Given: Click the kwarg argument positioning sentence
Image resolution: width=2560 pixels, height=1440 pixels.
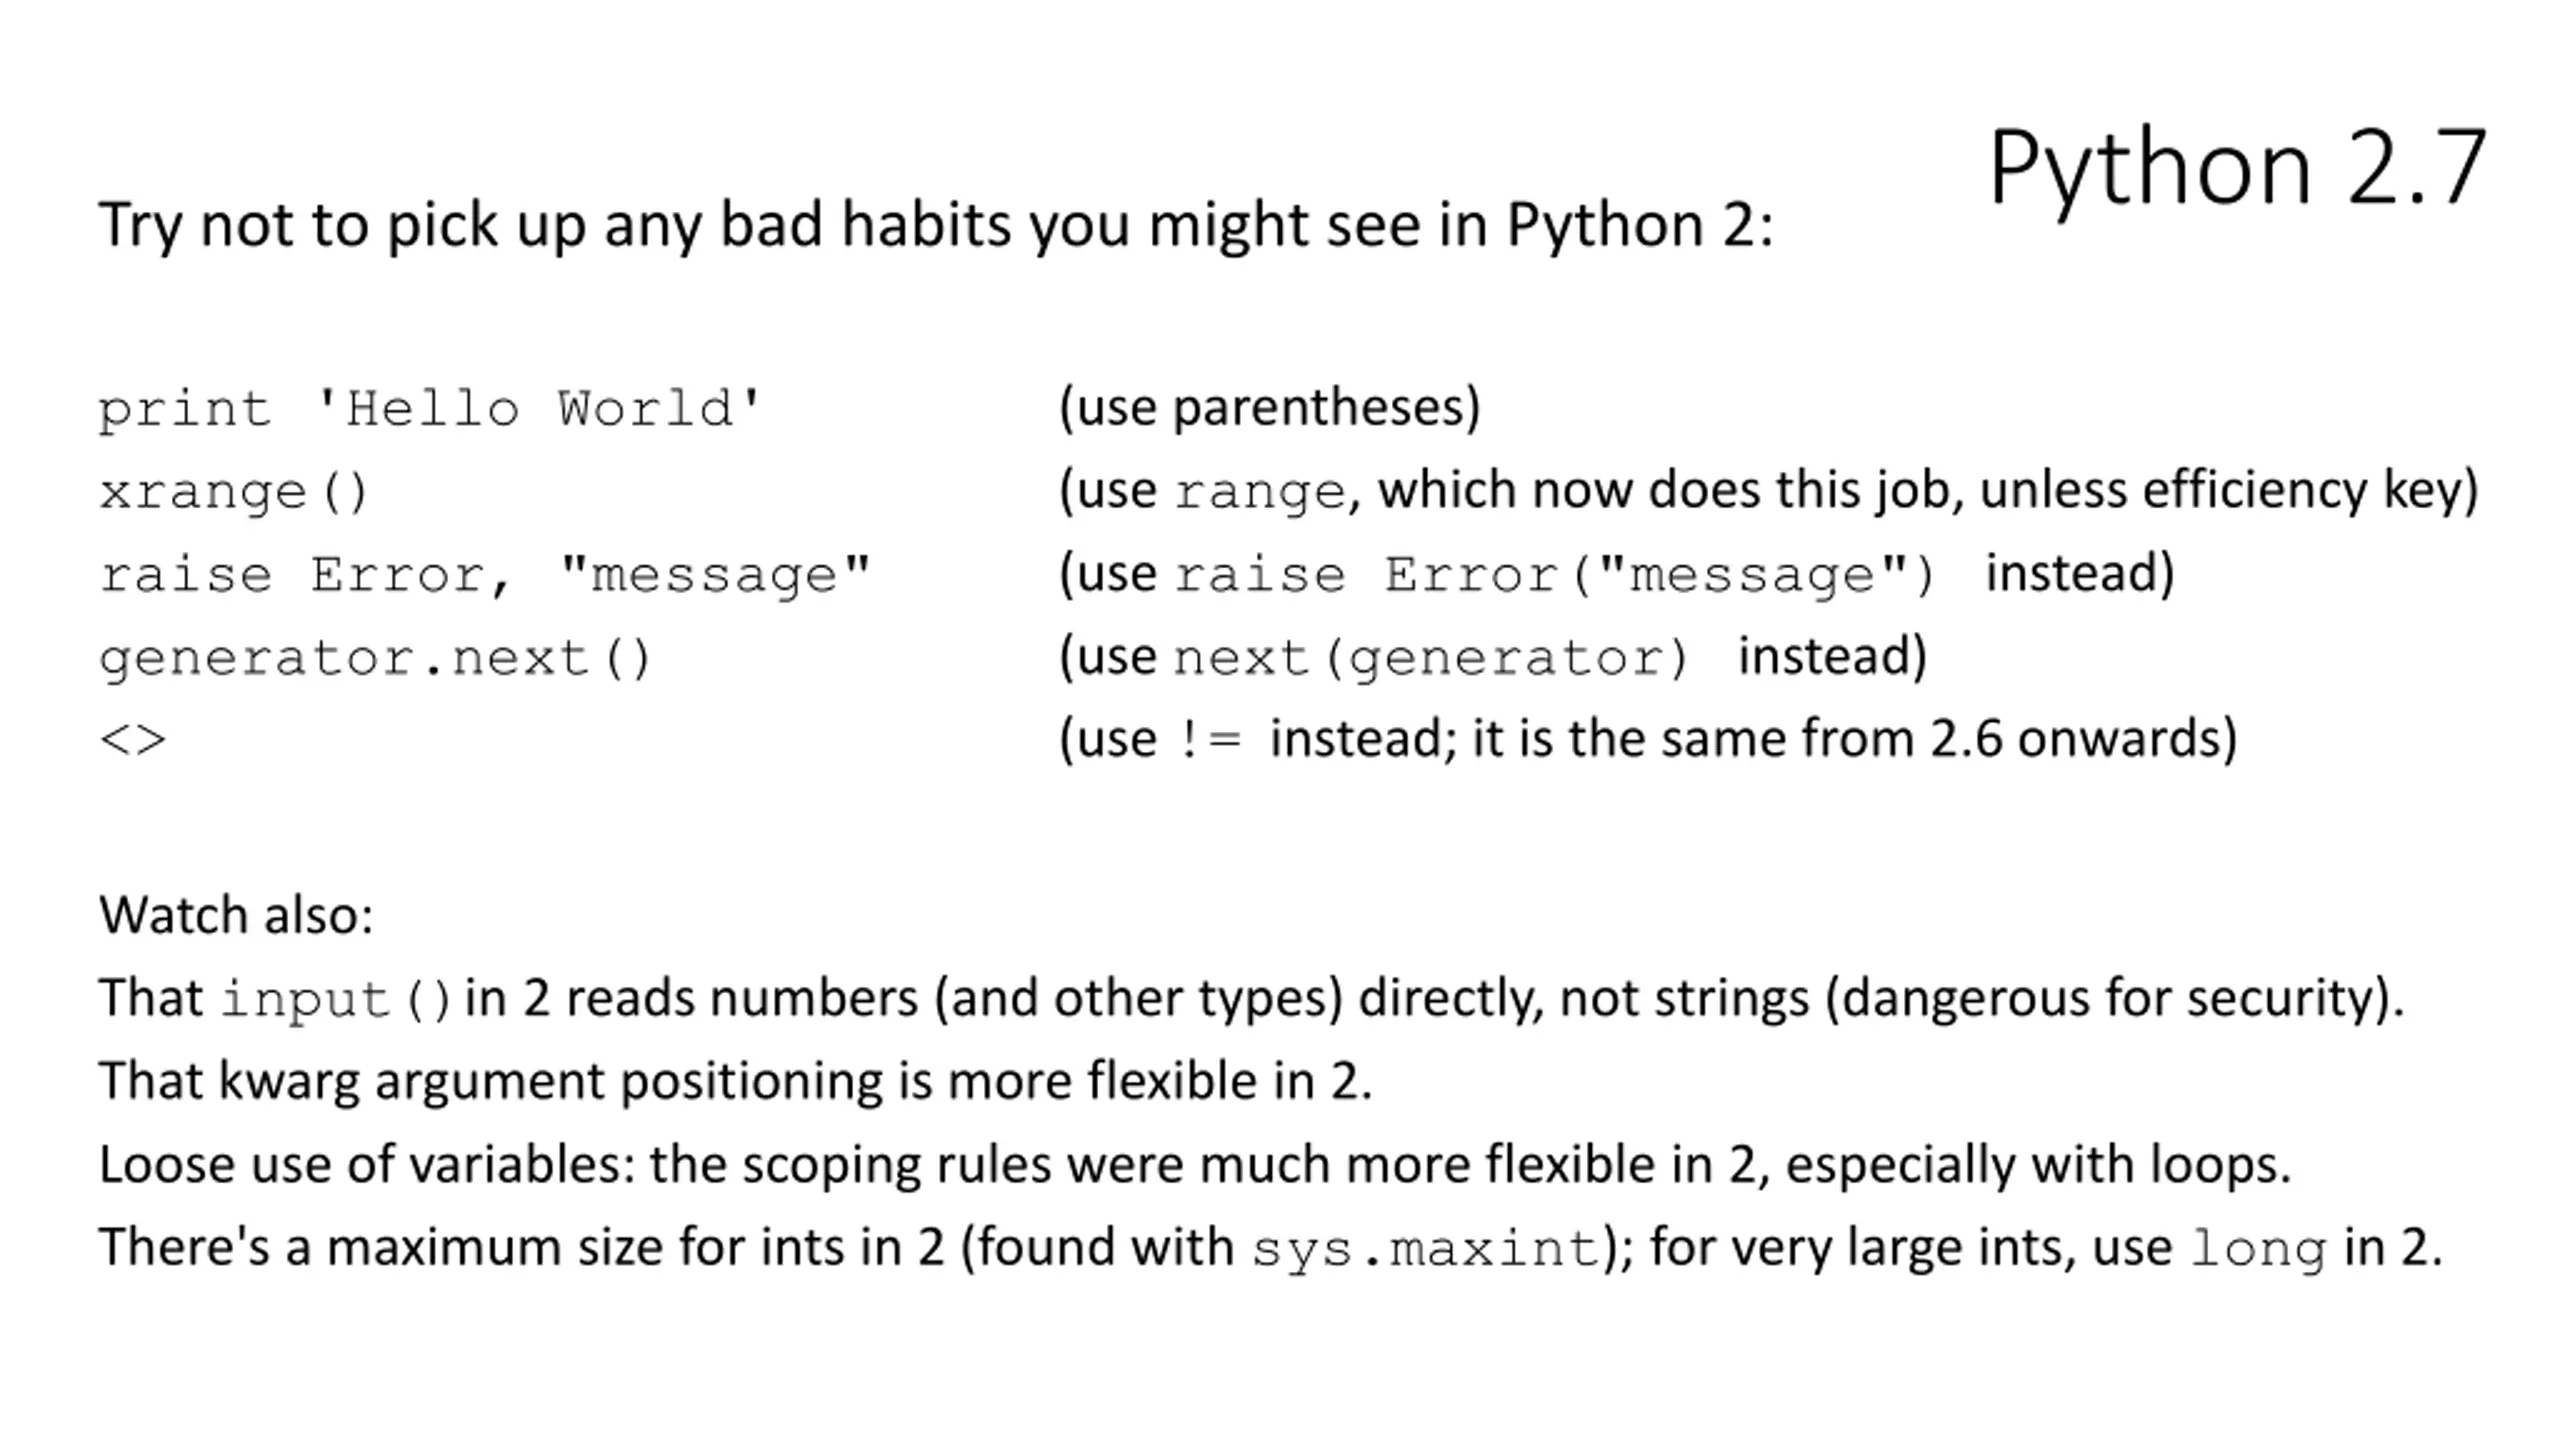Looking at the screenshot, I should (735, 1082).
